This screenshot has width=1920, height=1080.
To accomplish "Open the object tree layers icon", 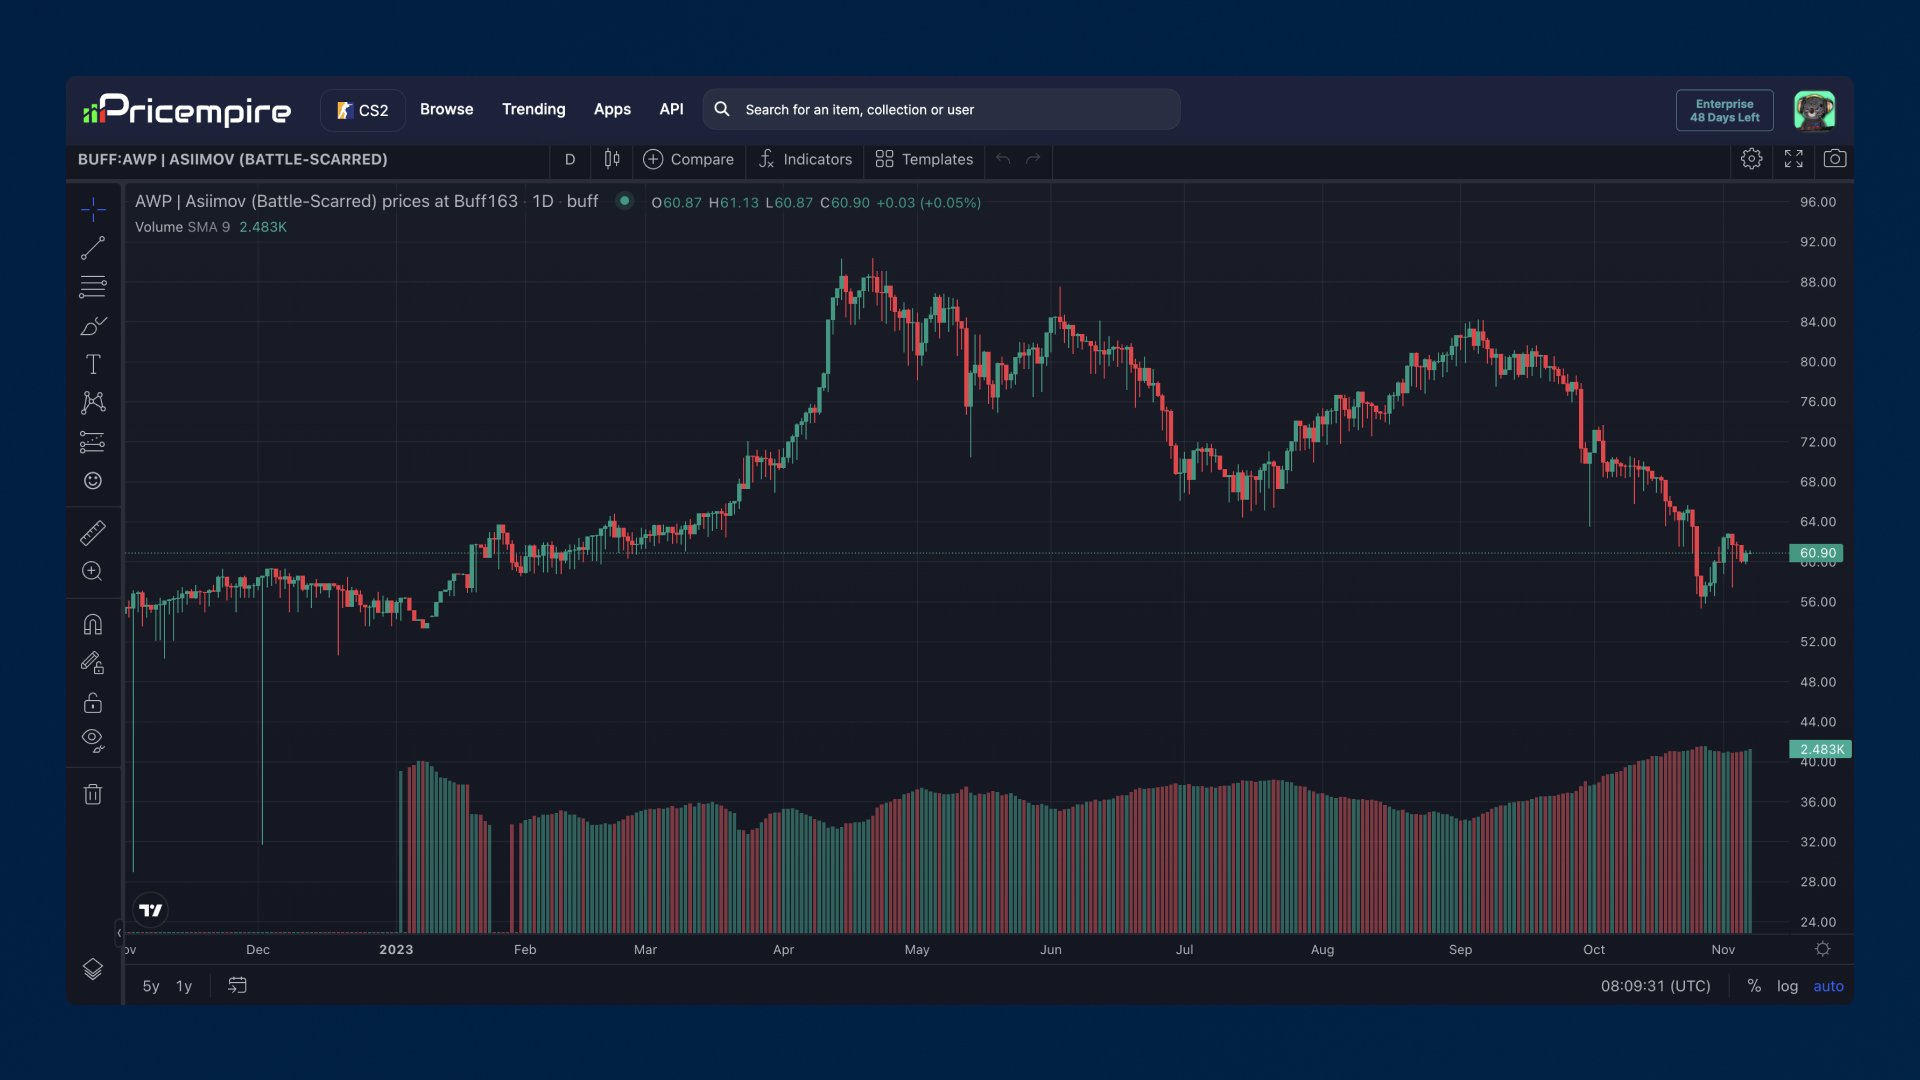I will 93,969.
